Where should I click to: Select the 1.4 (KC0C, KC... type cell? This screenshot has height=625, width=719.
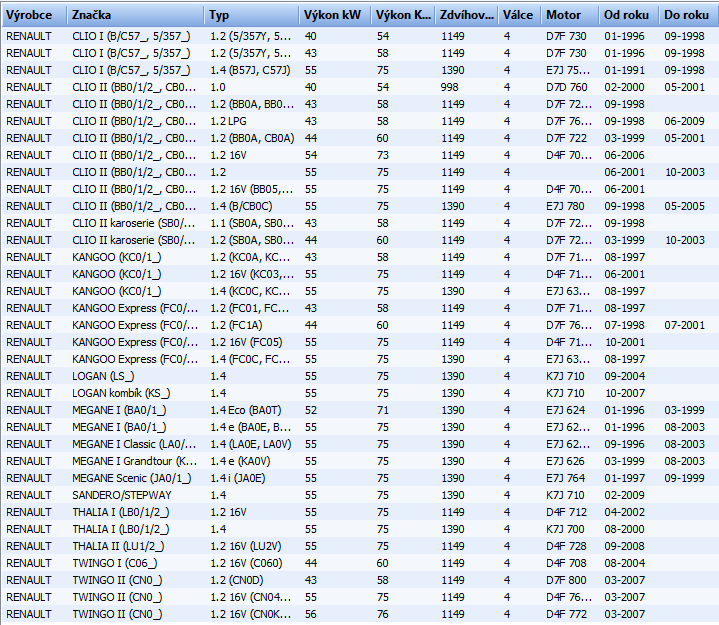[x=250, y=291]
